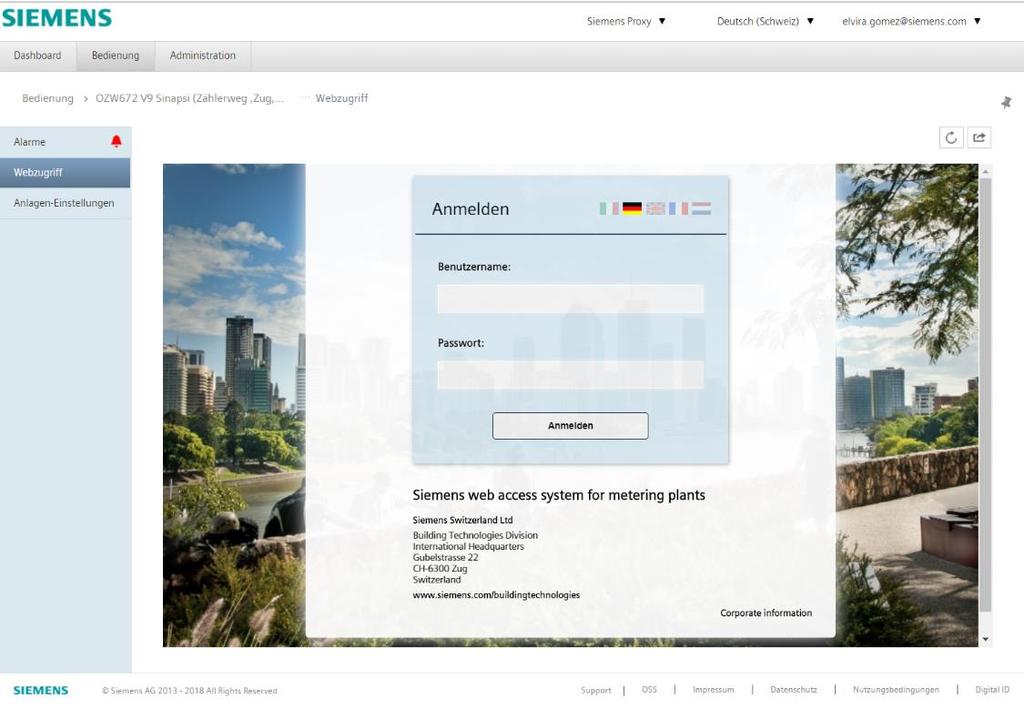Viewport: 1024px width, 709px height.
Task: Open the OSS footer link
Action: click(649, 689)
